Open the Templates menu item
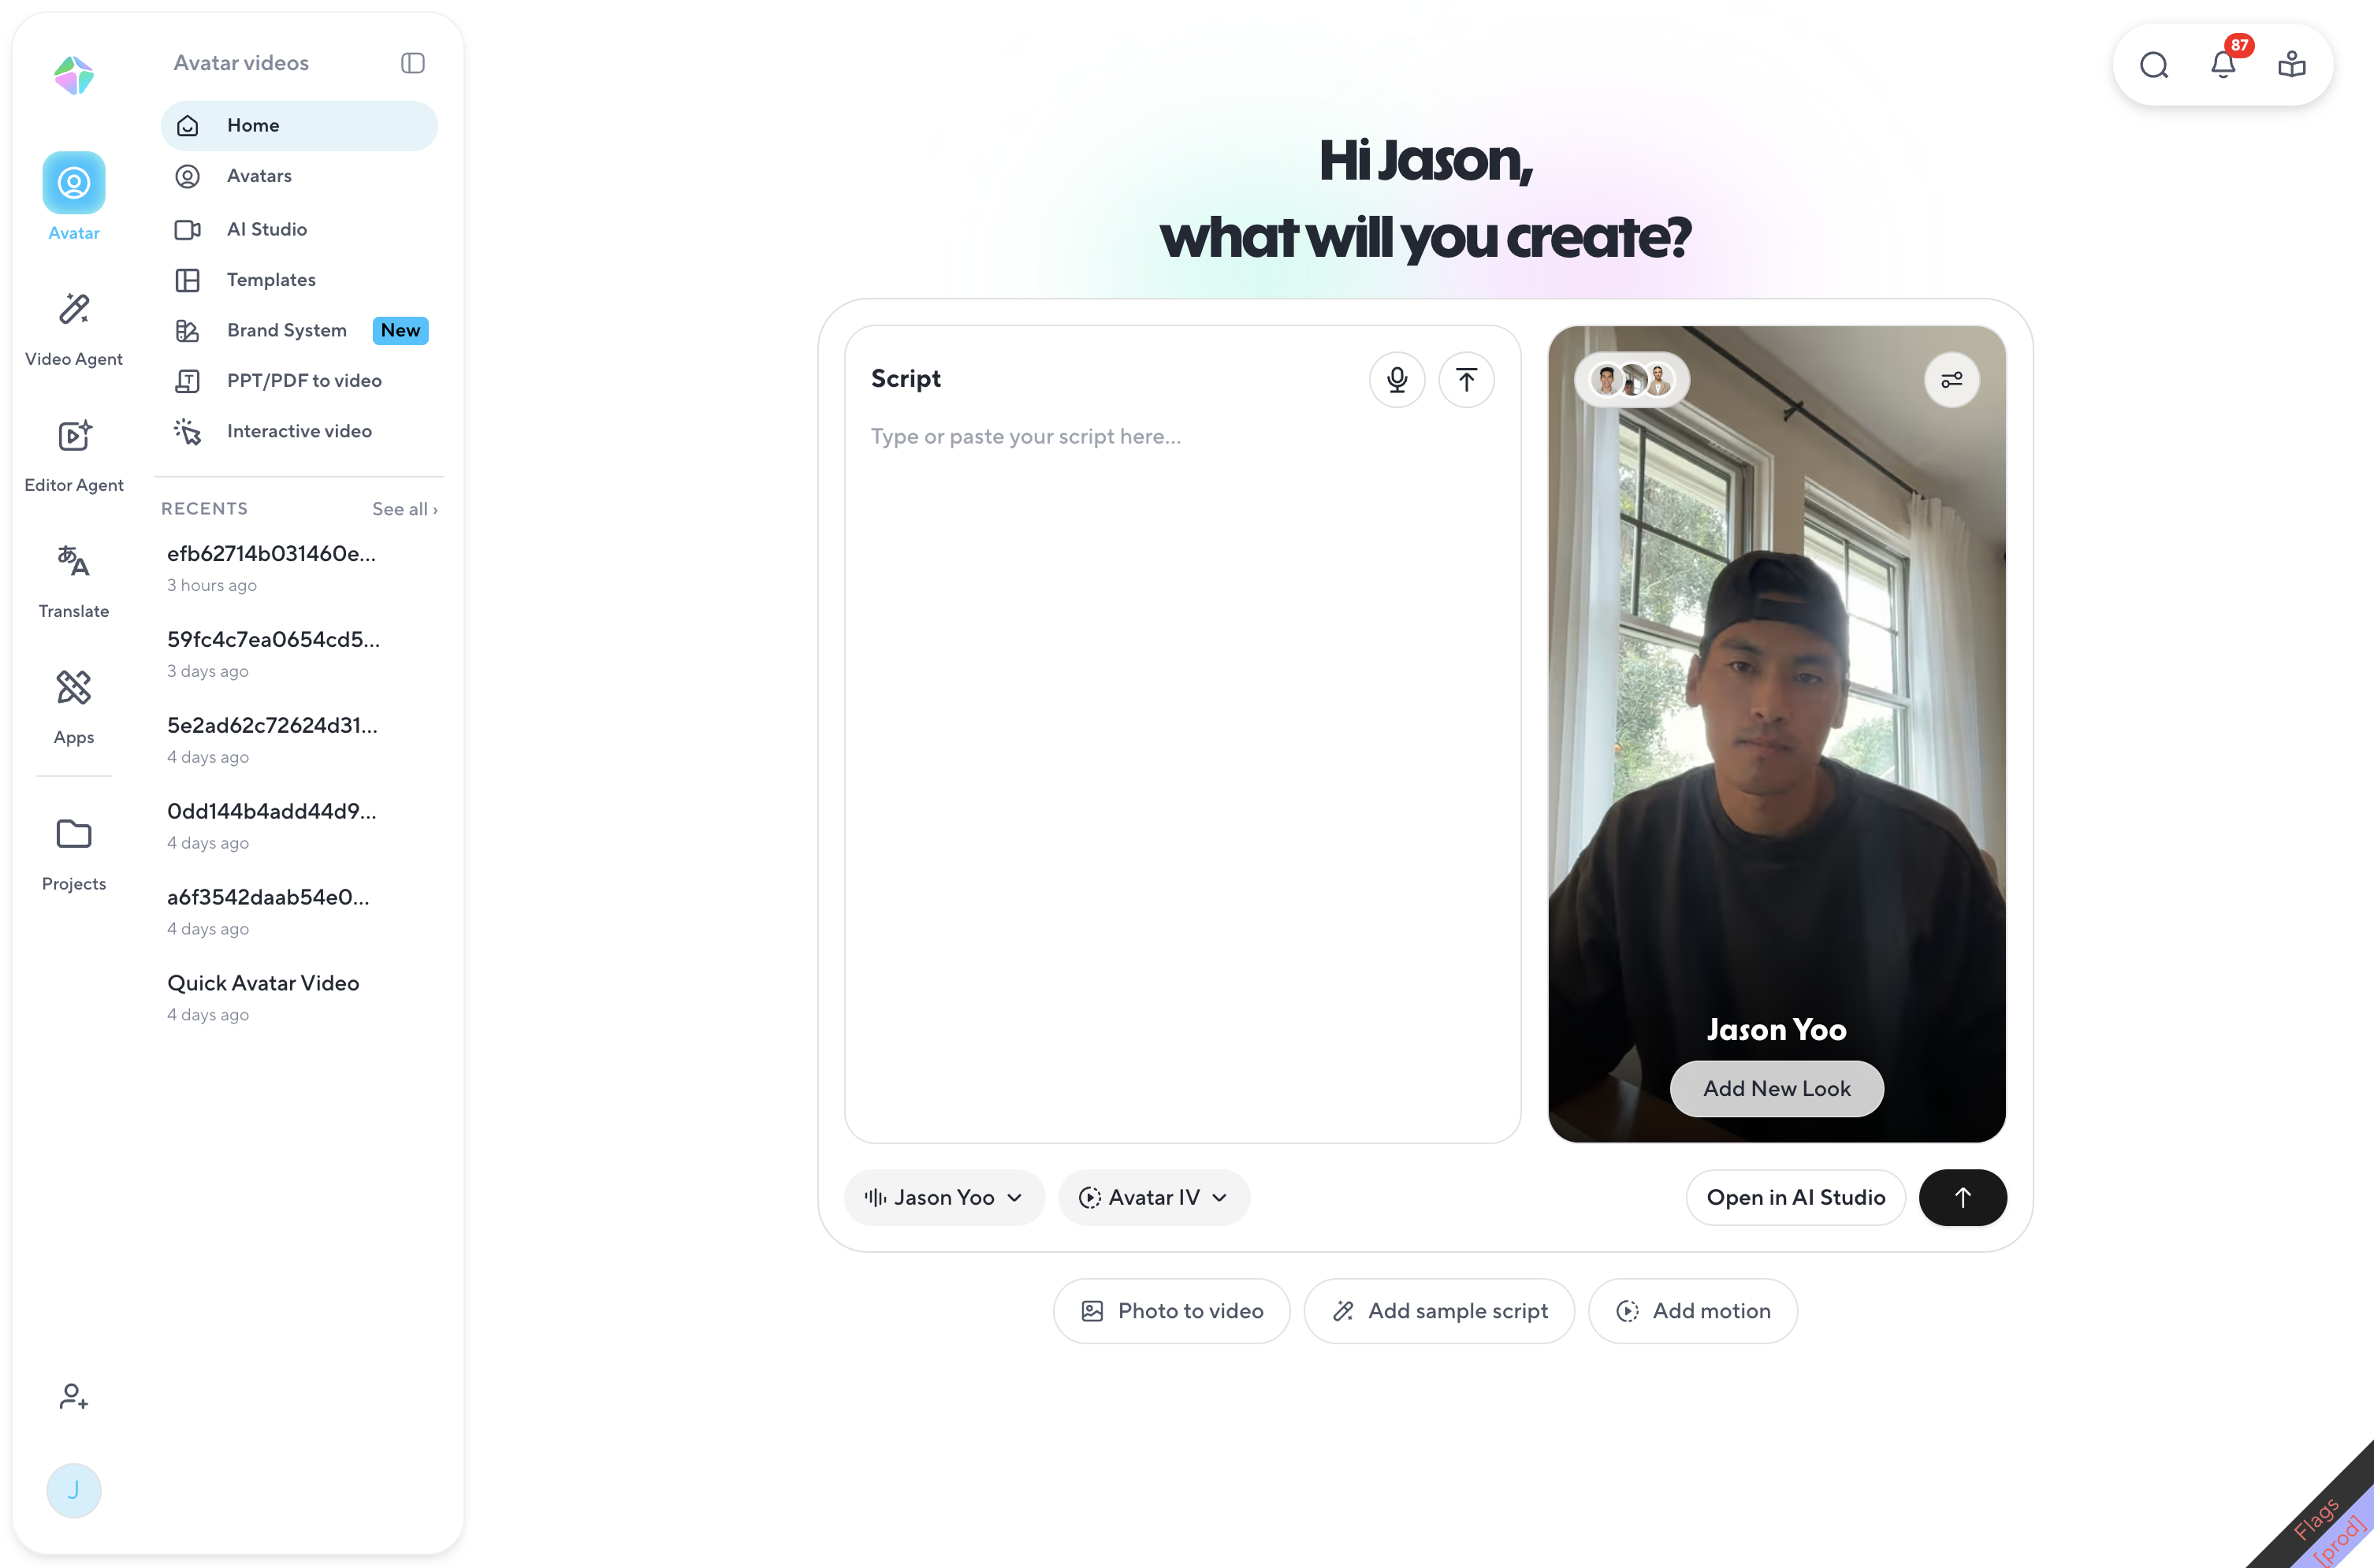This screenshot has width=2374, height=1568. 270,280
